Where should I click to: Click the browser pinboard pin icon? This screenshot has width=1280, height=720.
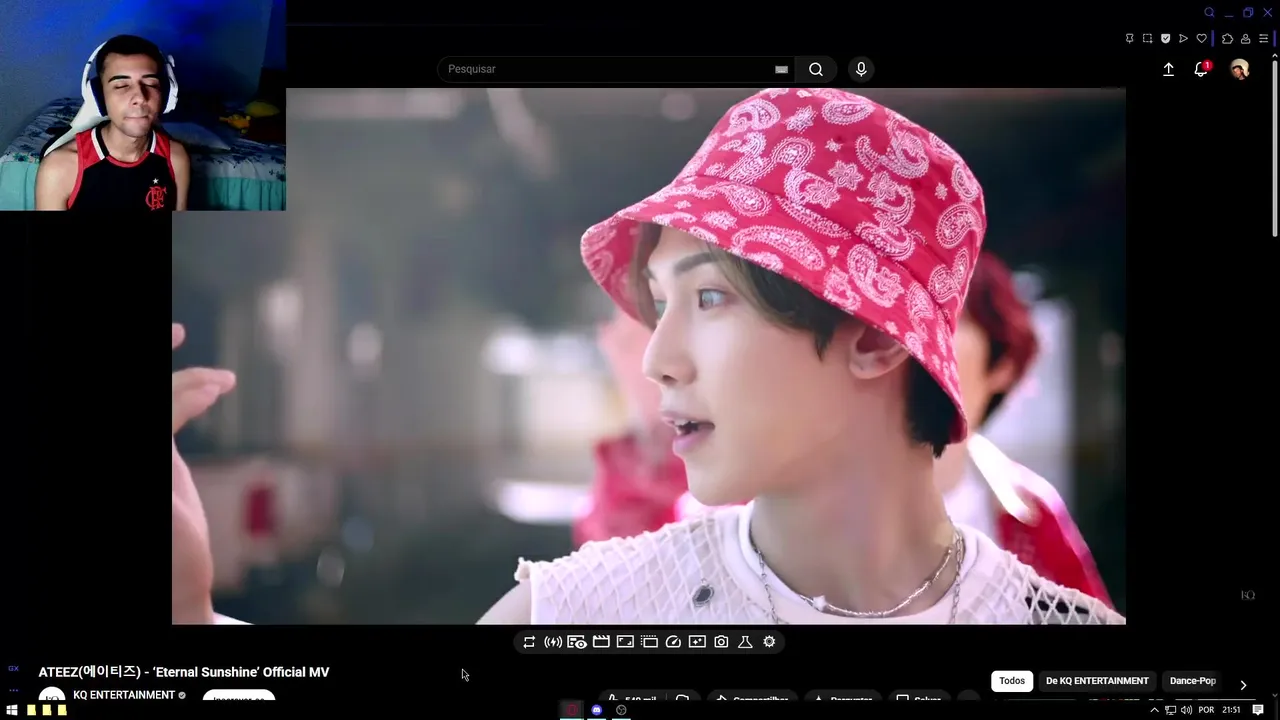point(1129,39)
